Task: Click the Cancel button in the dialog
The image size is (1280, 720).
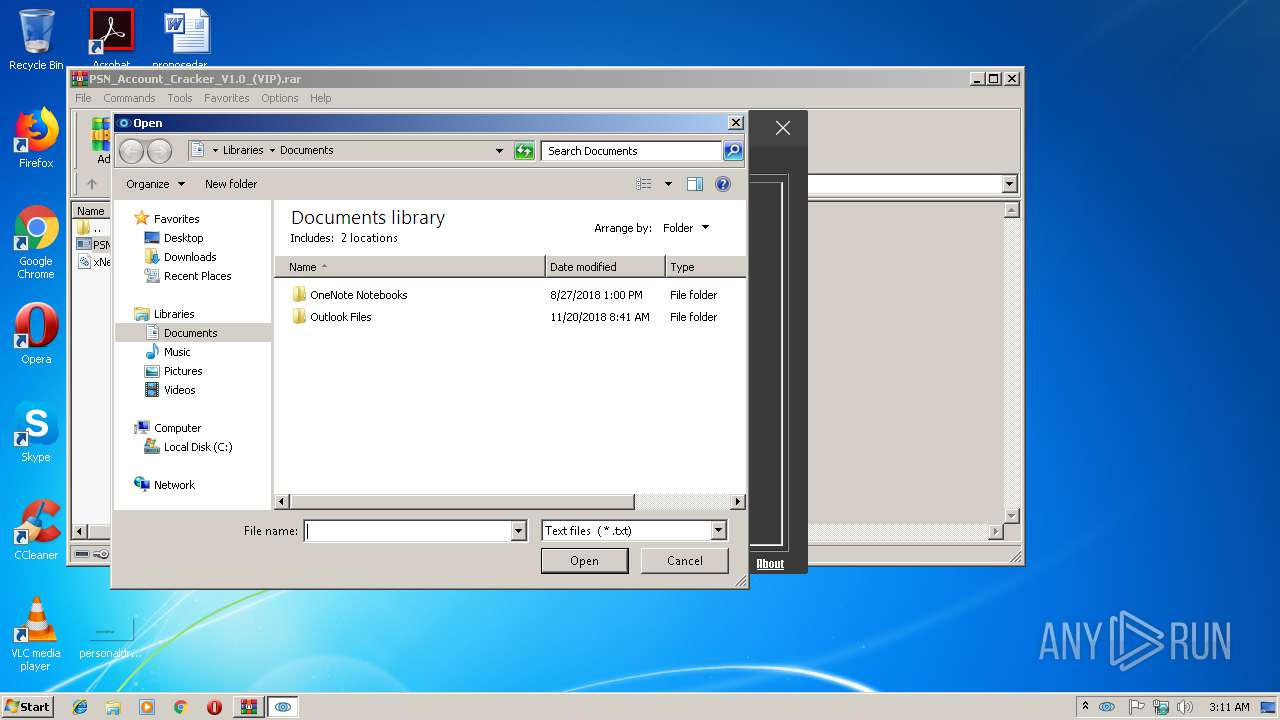Action: click(685, 561)
